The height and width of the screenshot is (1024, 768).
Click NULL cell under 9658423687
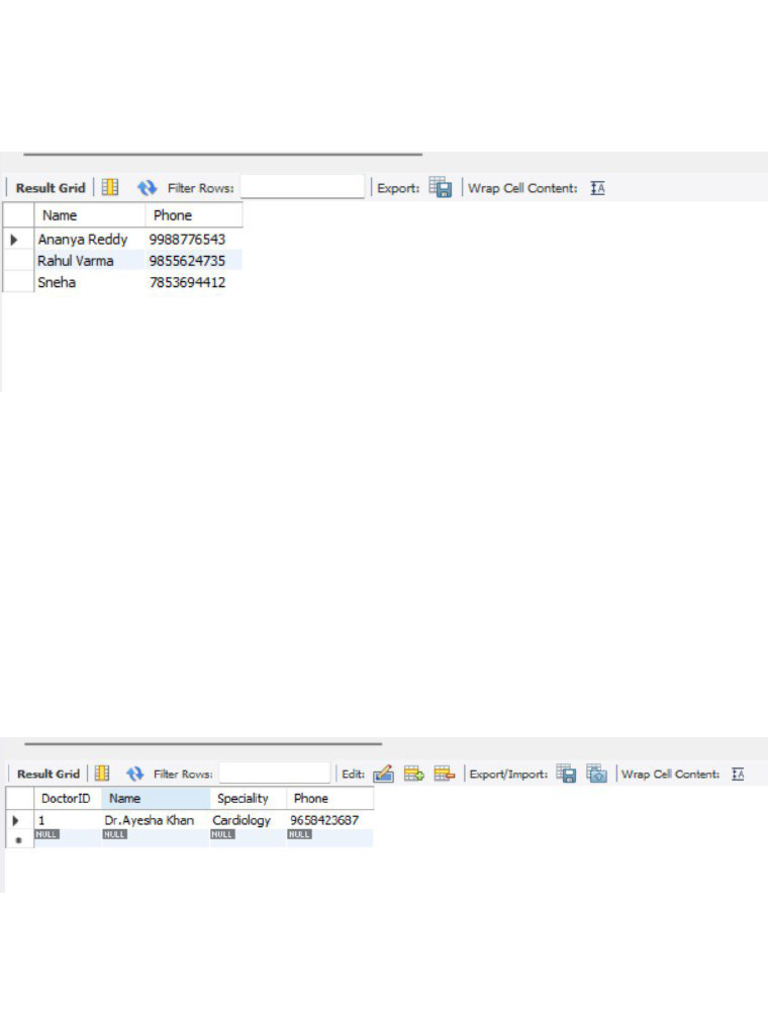[300, 835]
